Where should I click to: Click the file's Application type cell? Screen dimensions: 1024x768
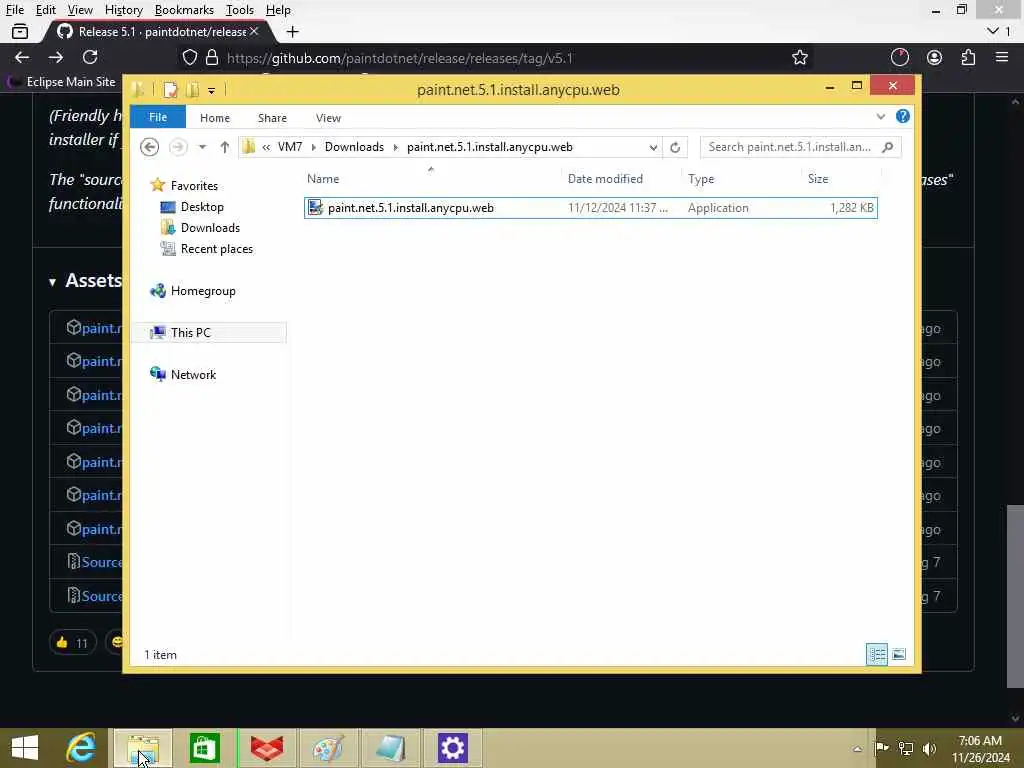[x=718, y=208]
